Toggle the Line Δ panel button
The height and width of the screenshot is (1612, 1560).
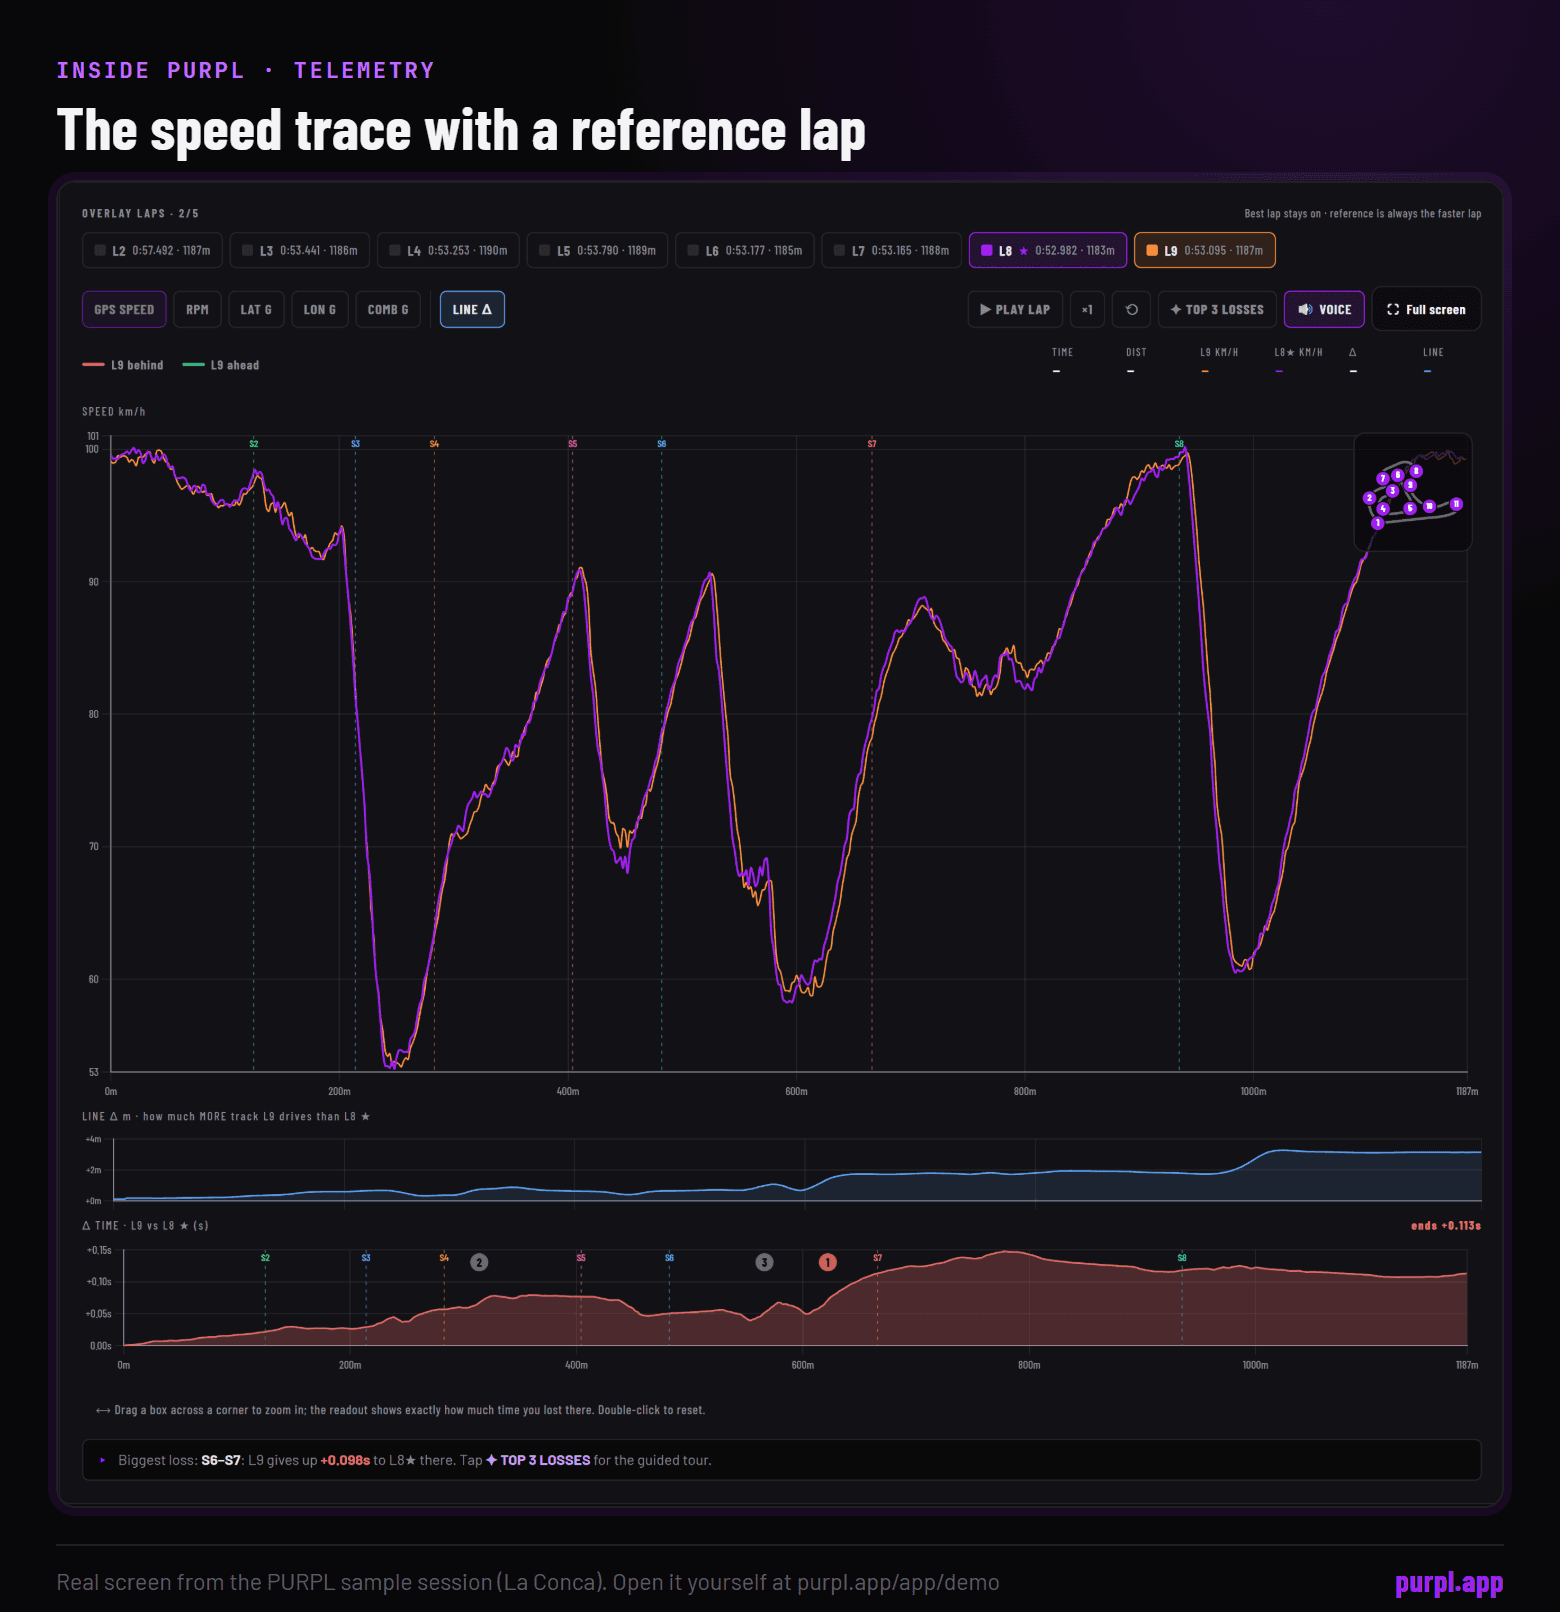[472, 309]
